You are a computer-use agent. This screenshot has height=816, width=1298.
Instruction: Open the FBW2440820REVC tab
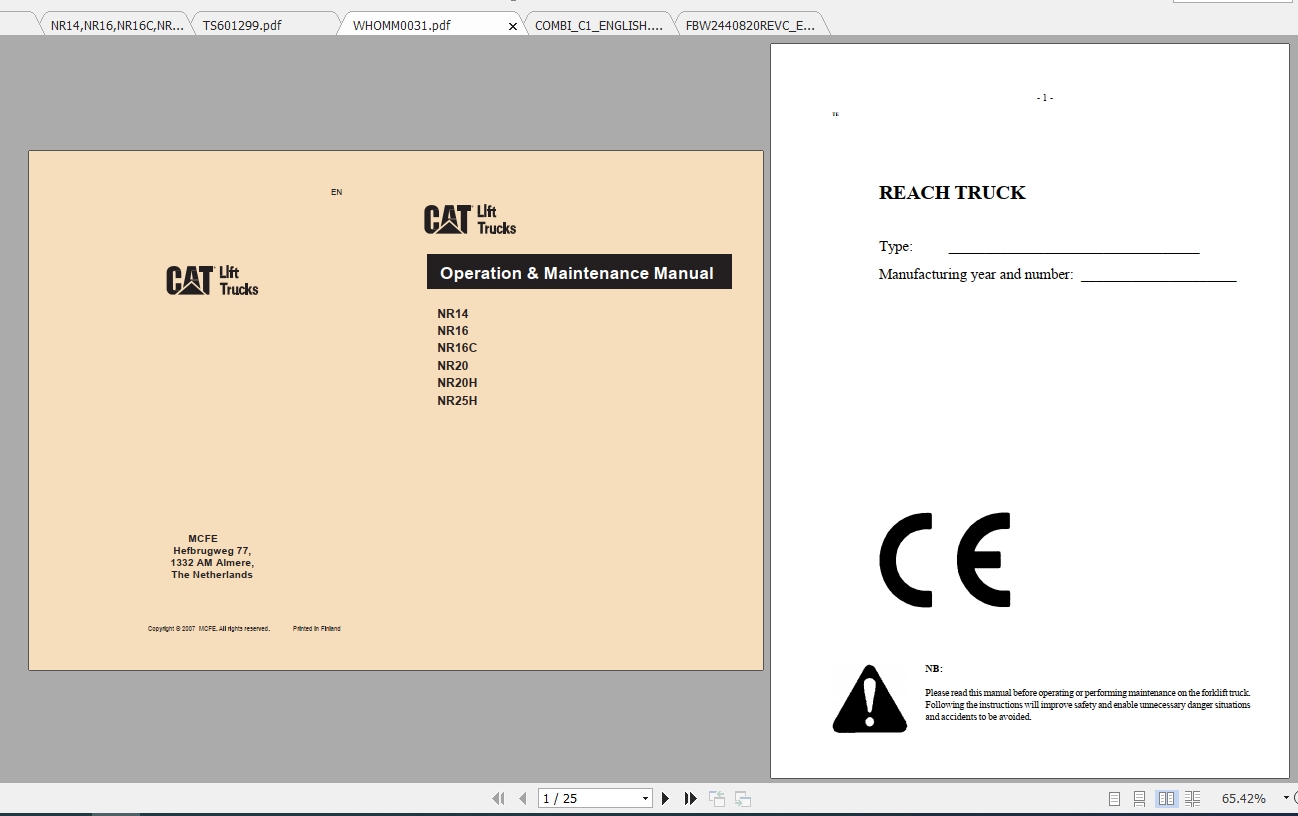[x=750, y=25]
